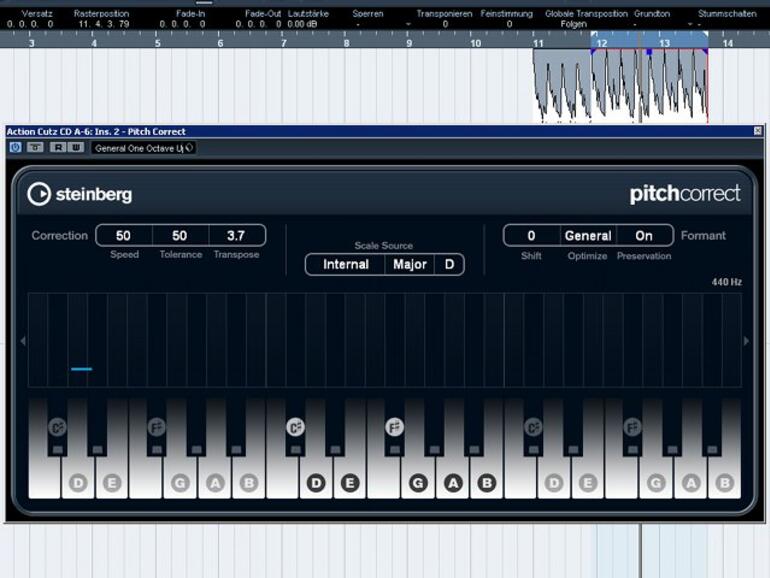
Task: Open the Internal scale source dropdown
Action: (346, 265)
